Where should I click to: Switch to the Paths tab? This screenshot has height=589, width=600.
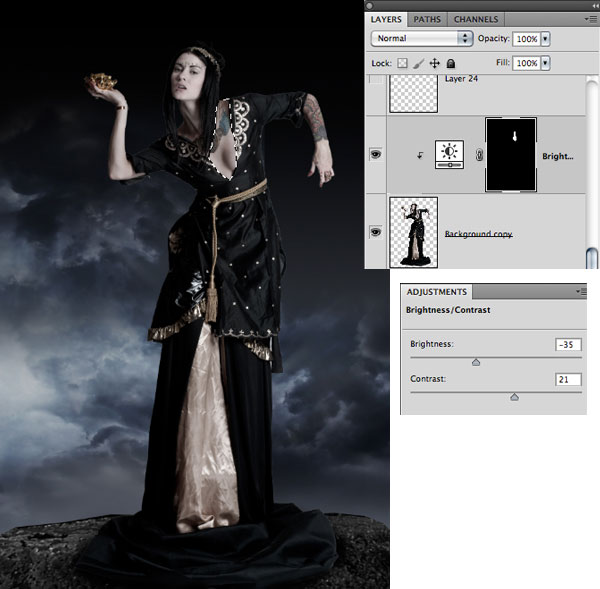(425, 19)
